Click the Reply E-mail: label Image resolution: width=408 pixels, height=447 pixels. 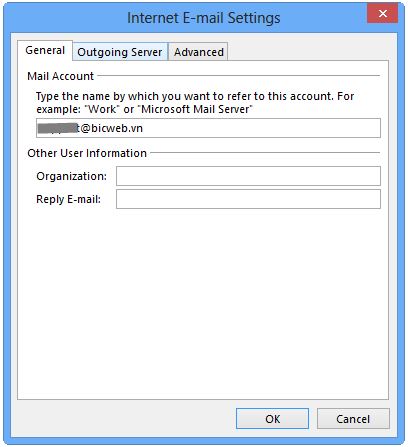click(69, 199)
